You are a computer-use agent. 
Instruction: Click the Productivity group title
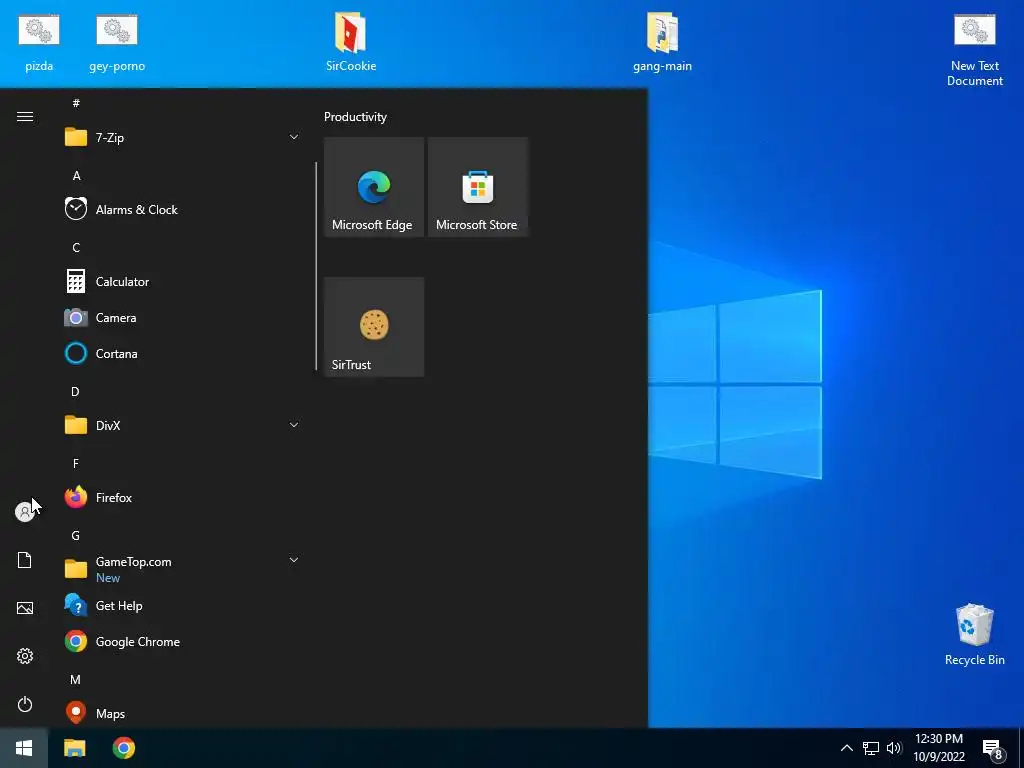click(x=355, y=117)
